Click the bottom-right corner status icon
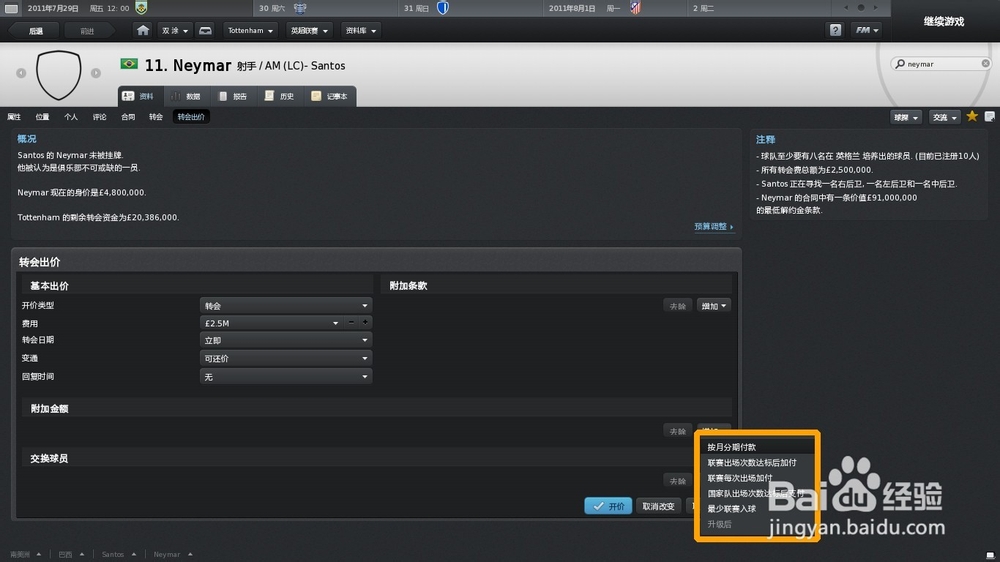 pyautogui.click(x=990, y=555)
